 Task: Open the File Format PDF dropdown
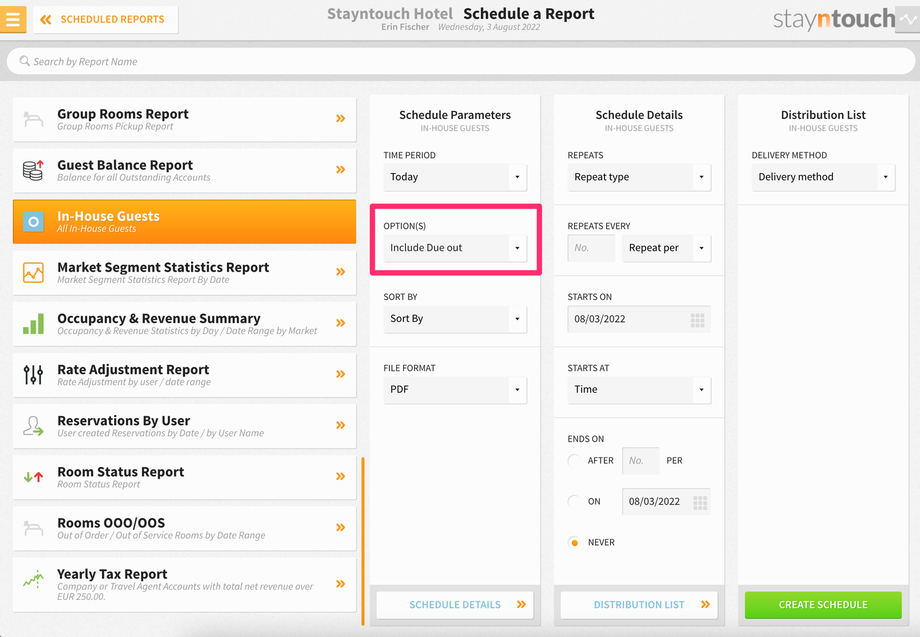point(455,389)
